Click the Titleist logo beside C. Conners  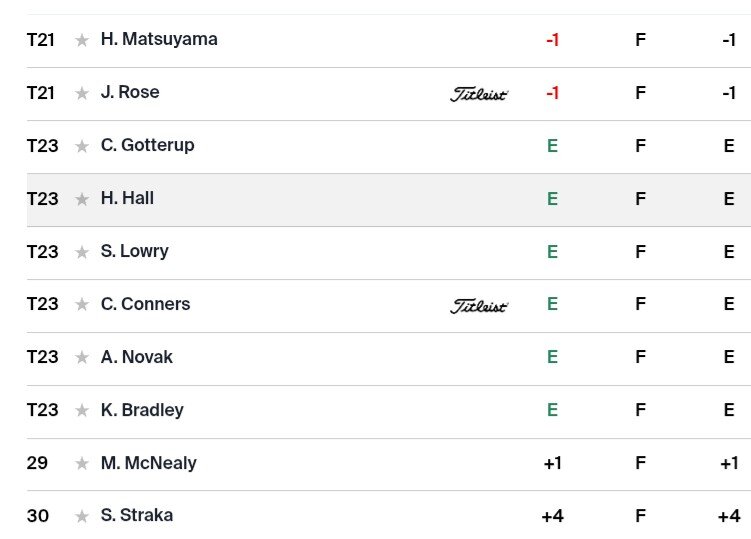479,306
